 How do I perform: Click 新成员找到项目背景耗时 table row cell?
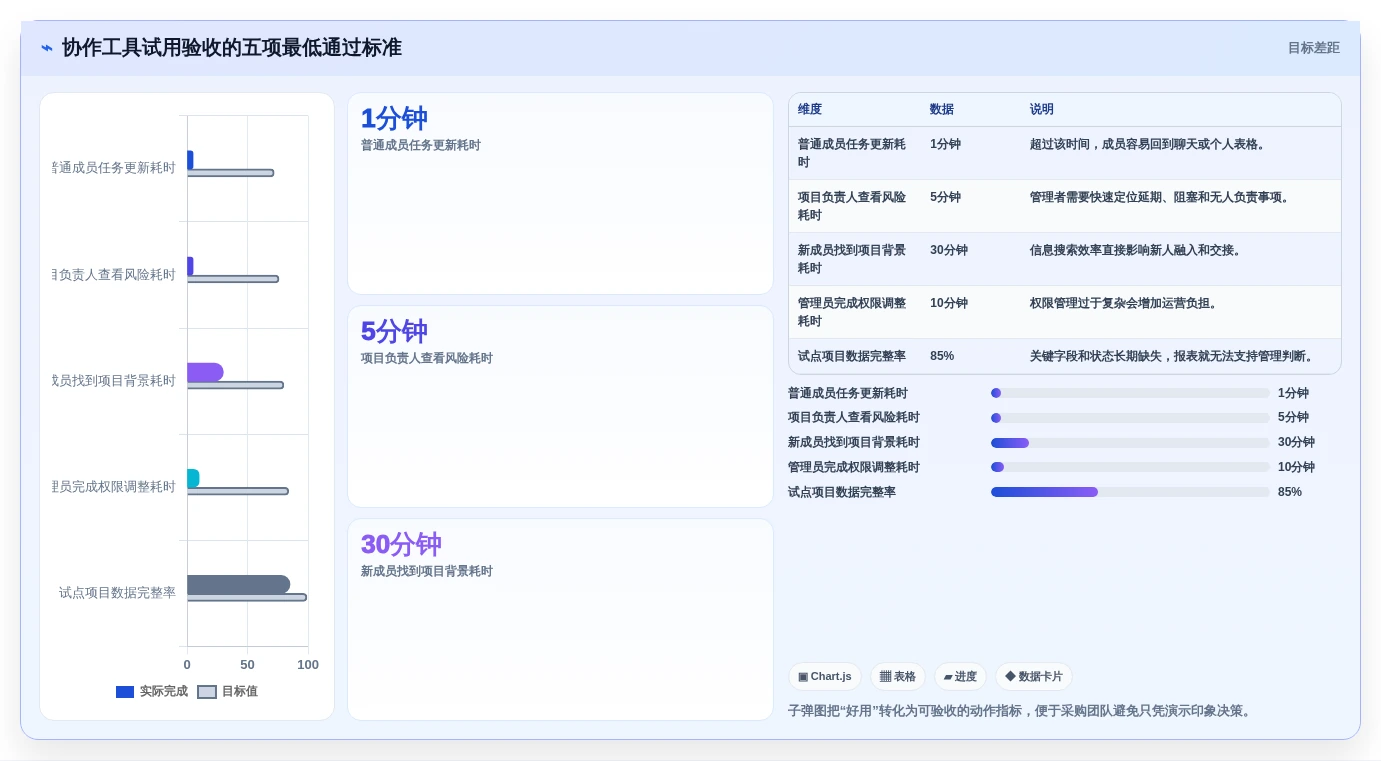853,259
